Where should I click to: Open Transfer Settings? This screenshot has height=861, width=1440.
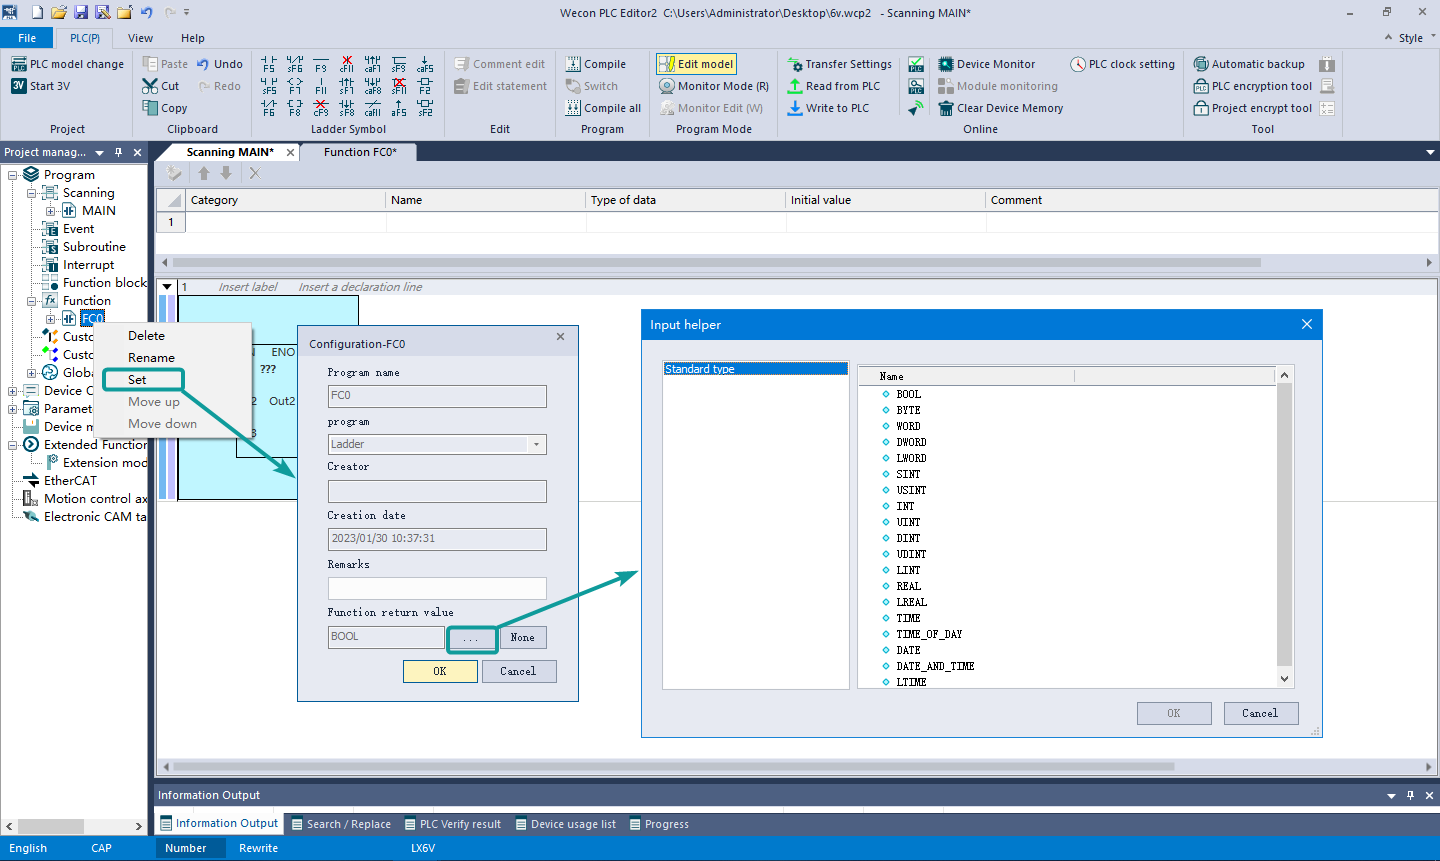(838, 64)
